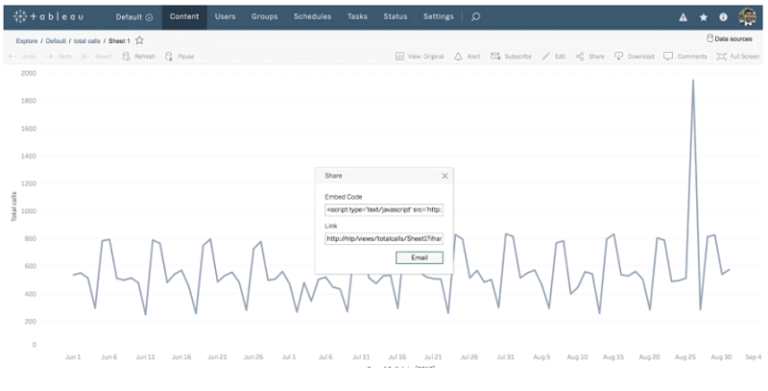Click the Edit pencil button
This screenshot has width=768, height=391.
click(x=553, y=56)
